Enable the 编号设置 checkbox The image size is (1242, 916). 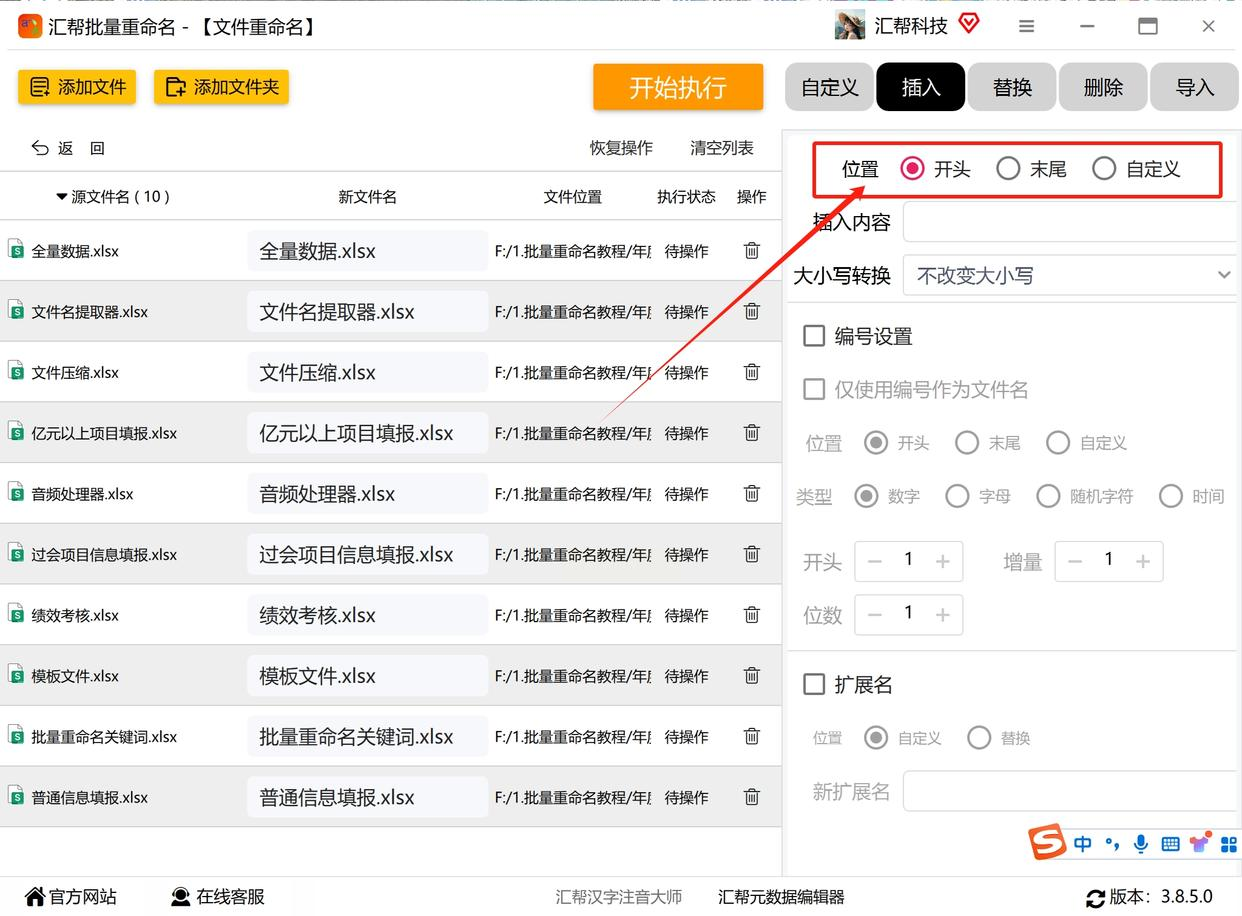[814, 336]
